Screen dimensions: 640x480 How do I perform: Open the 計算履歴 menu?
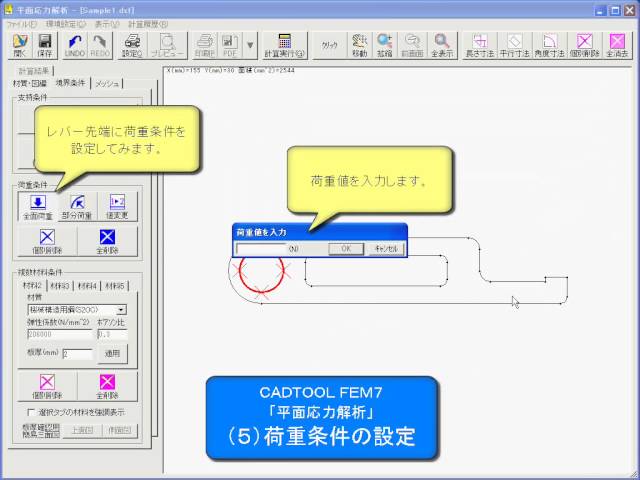(148, 24)
